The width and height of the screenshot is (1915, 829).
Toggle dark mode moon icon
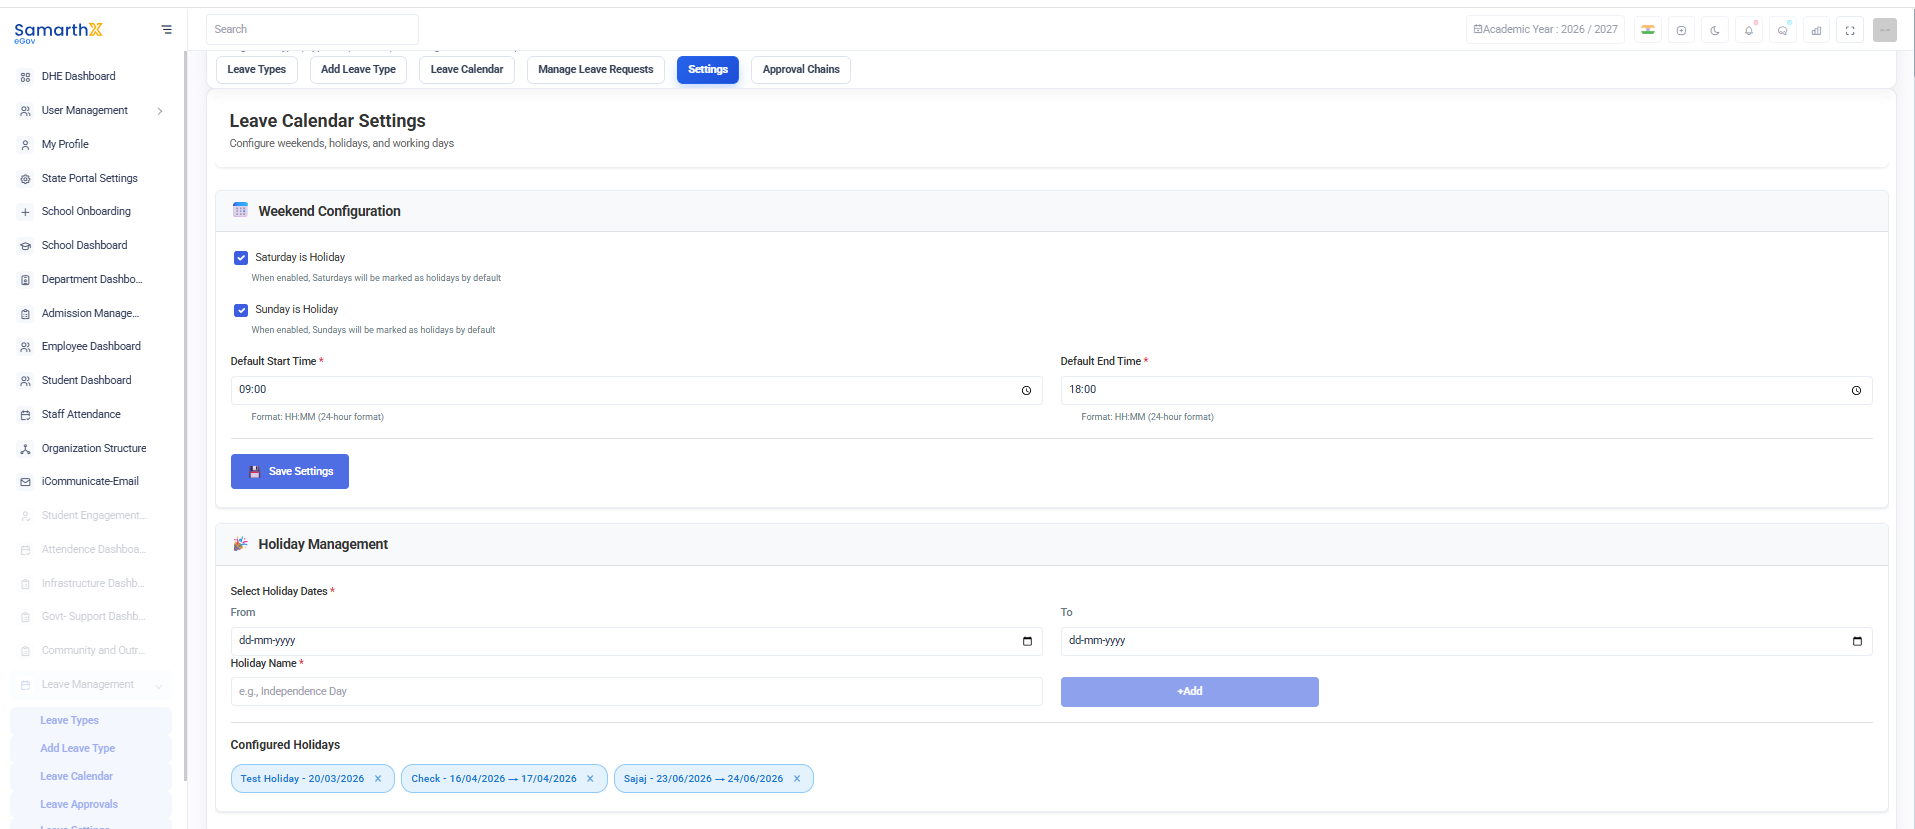click(x=1715, y=30)
